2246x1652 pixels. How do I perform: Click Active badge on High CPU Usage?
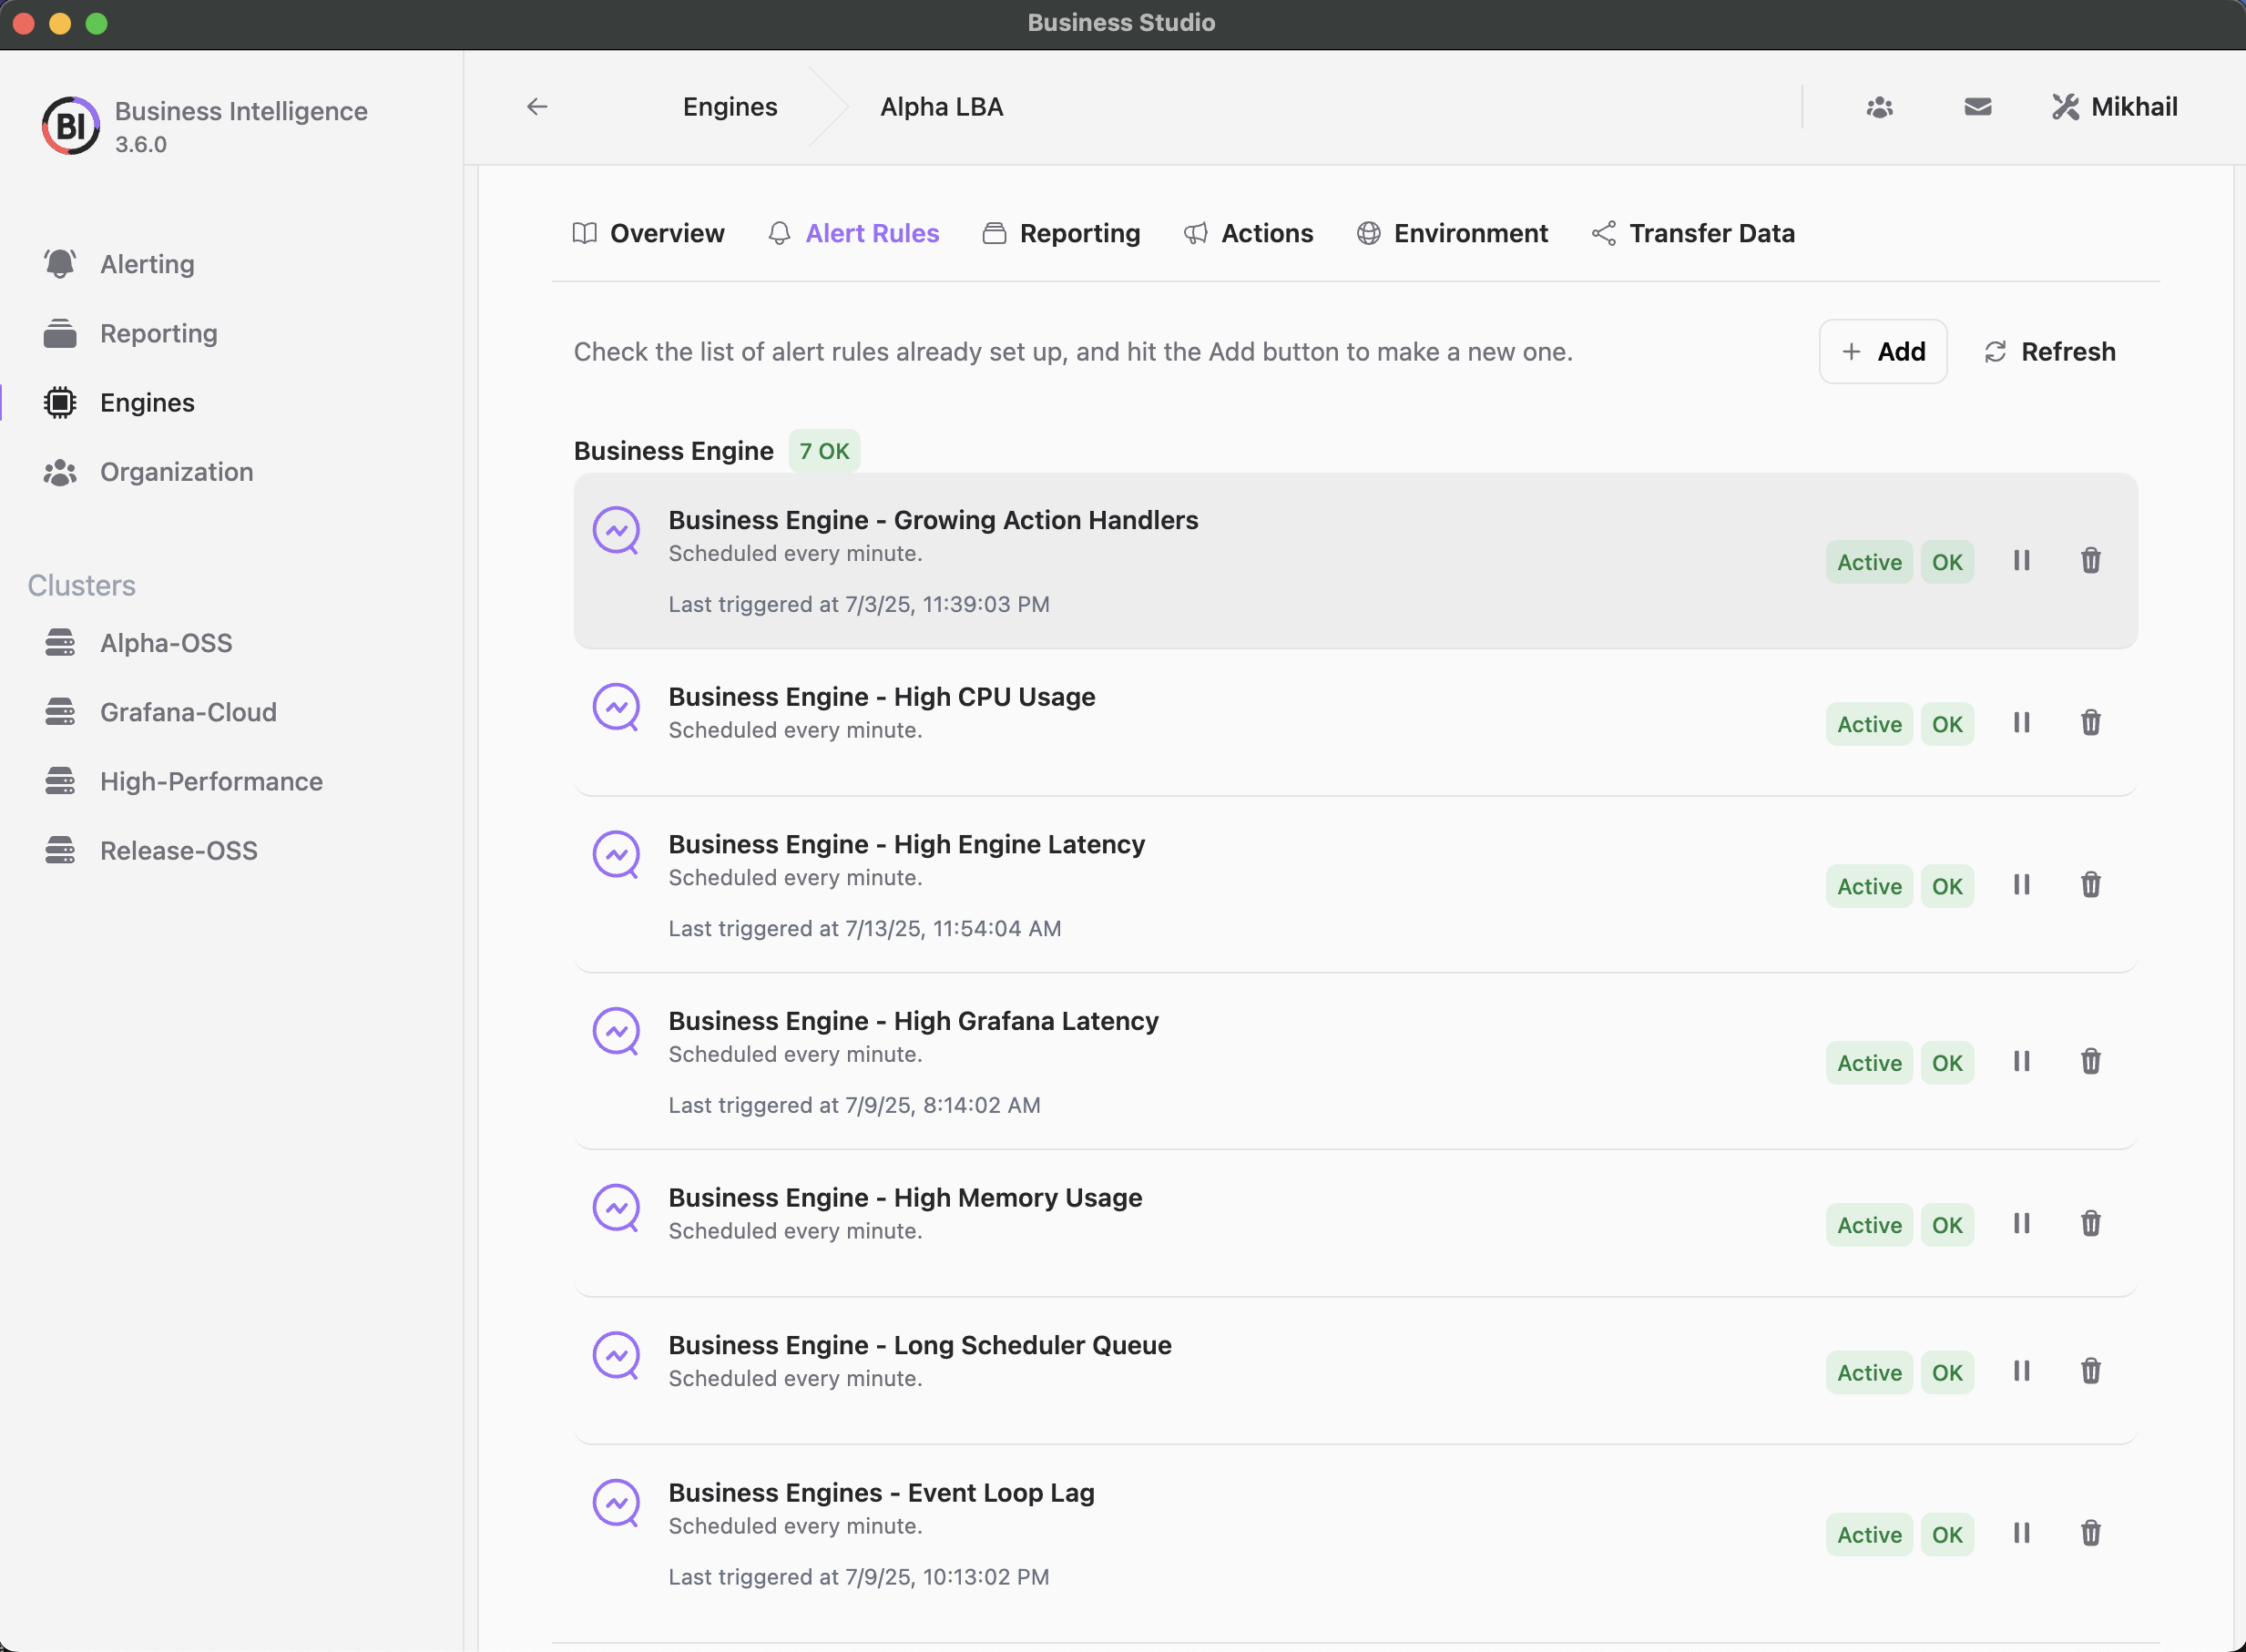coord(1869,724)
